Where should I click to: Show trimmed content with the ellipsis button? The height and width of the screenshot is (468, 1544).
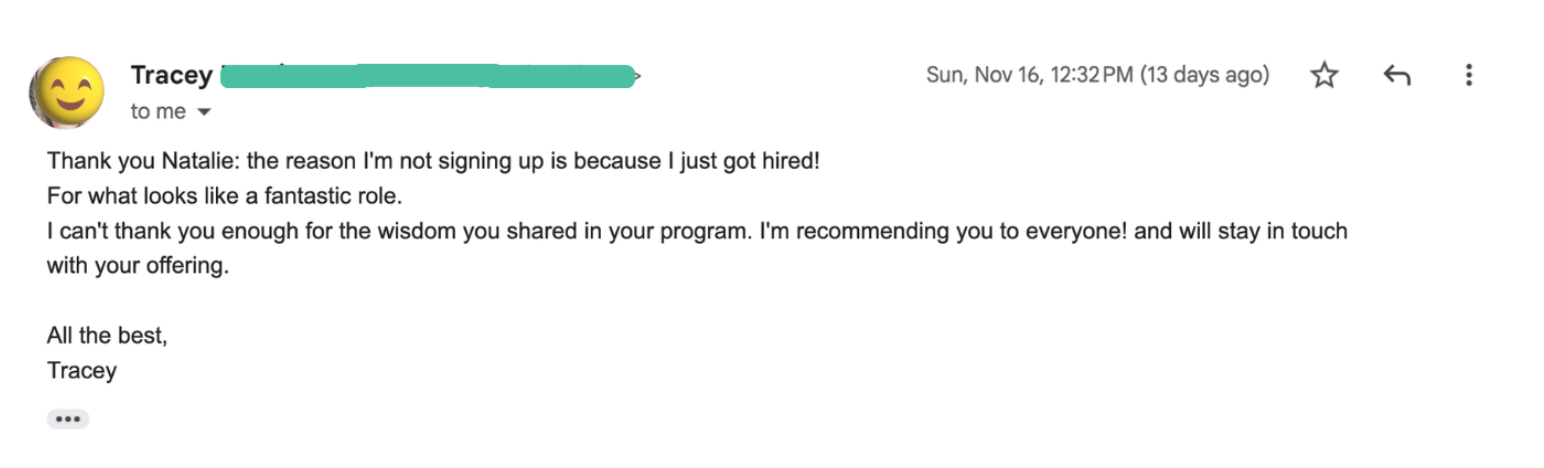(x=68, y=419)
